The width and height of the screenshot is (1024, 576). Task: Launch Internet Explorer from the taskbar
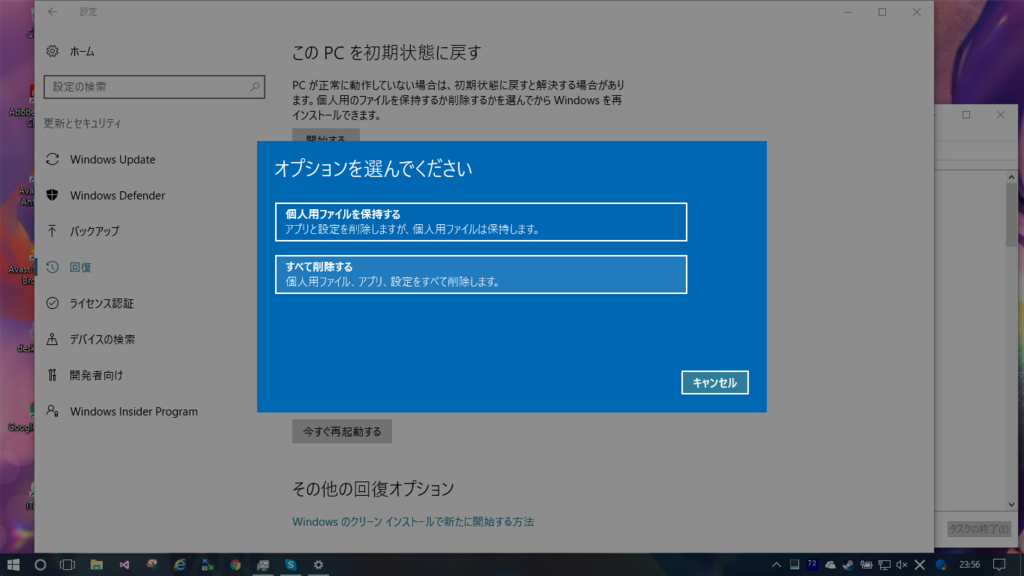(180, 565)
